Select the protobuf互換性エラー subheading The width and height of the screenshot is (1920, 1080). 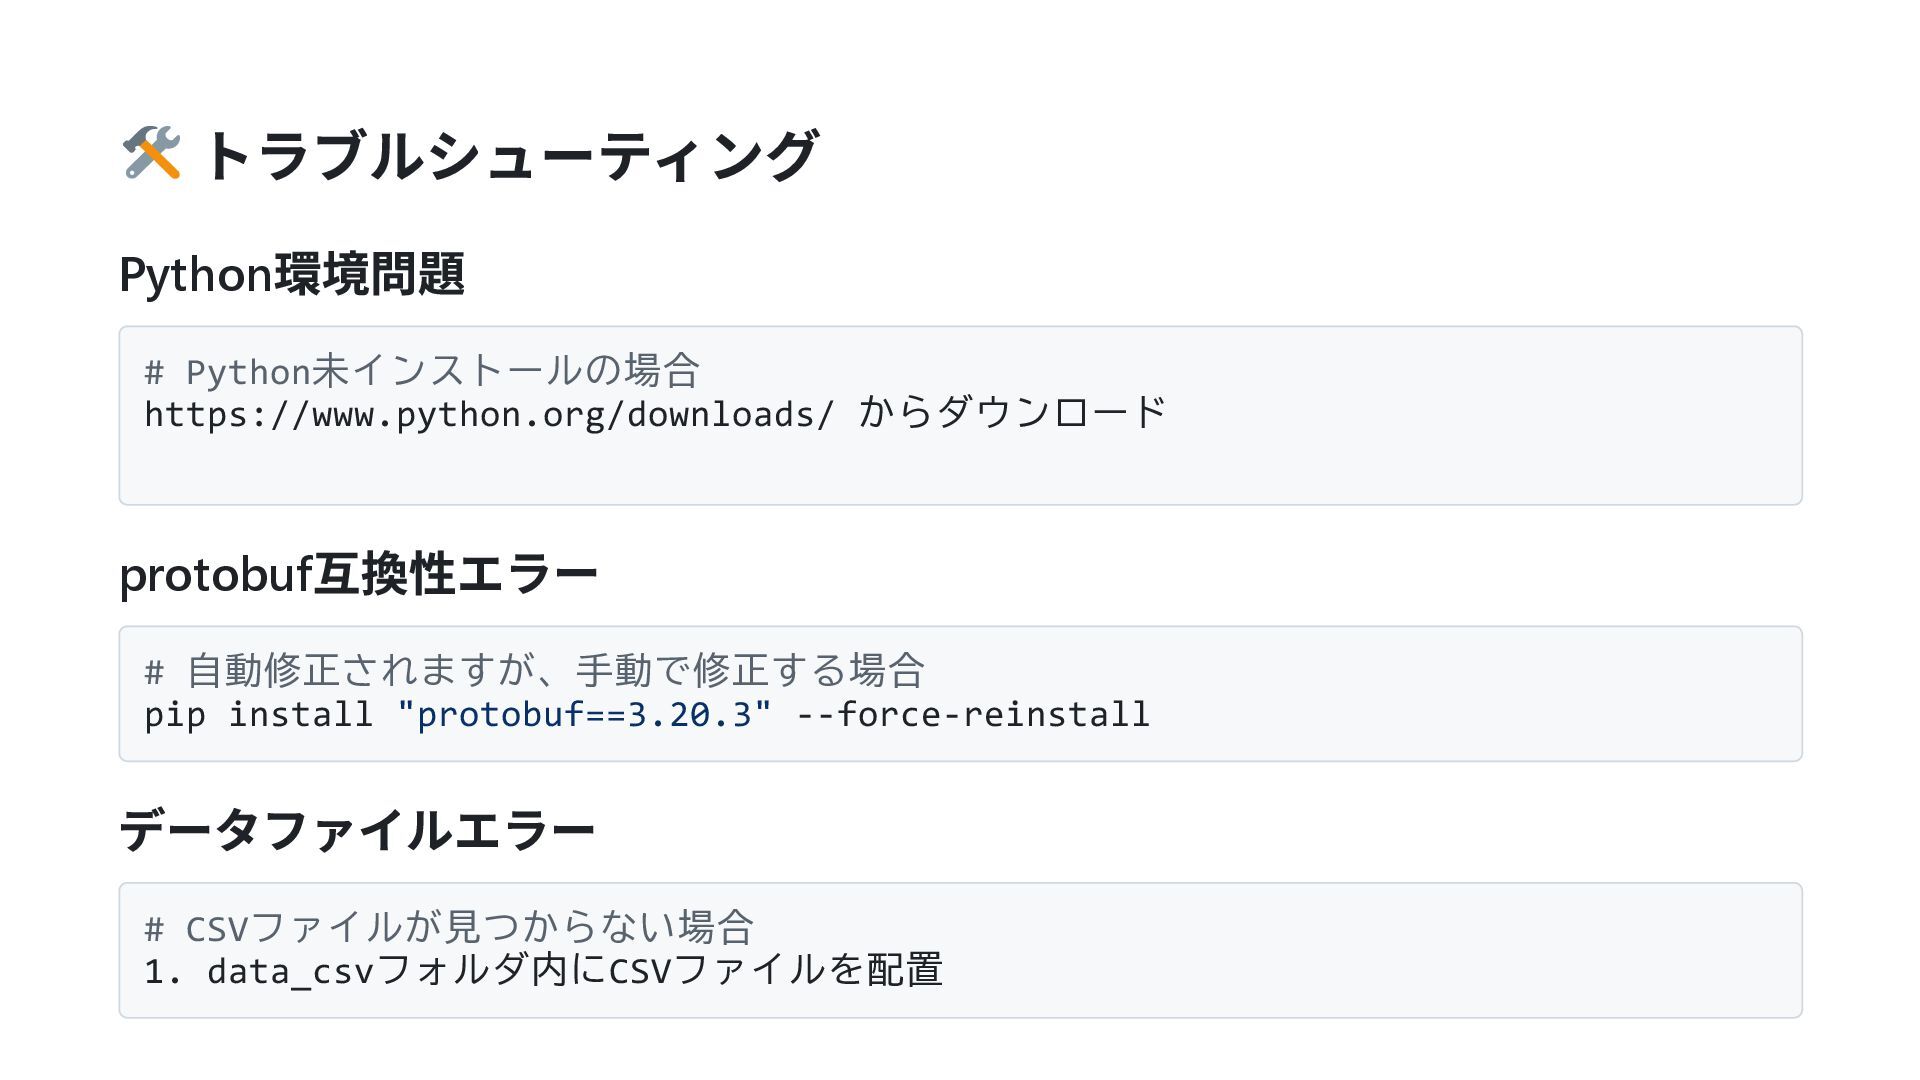(x=358, y=574)
